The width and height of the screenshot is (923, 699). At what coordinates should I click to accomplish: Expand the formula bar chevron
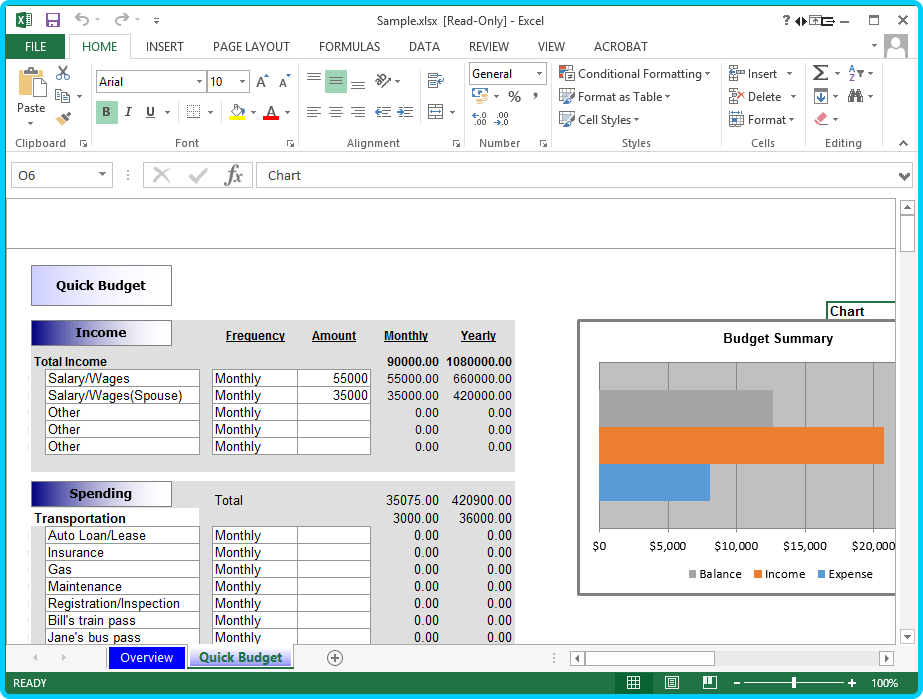click(x=904, y=176)
